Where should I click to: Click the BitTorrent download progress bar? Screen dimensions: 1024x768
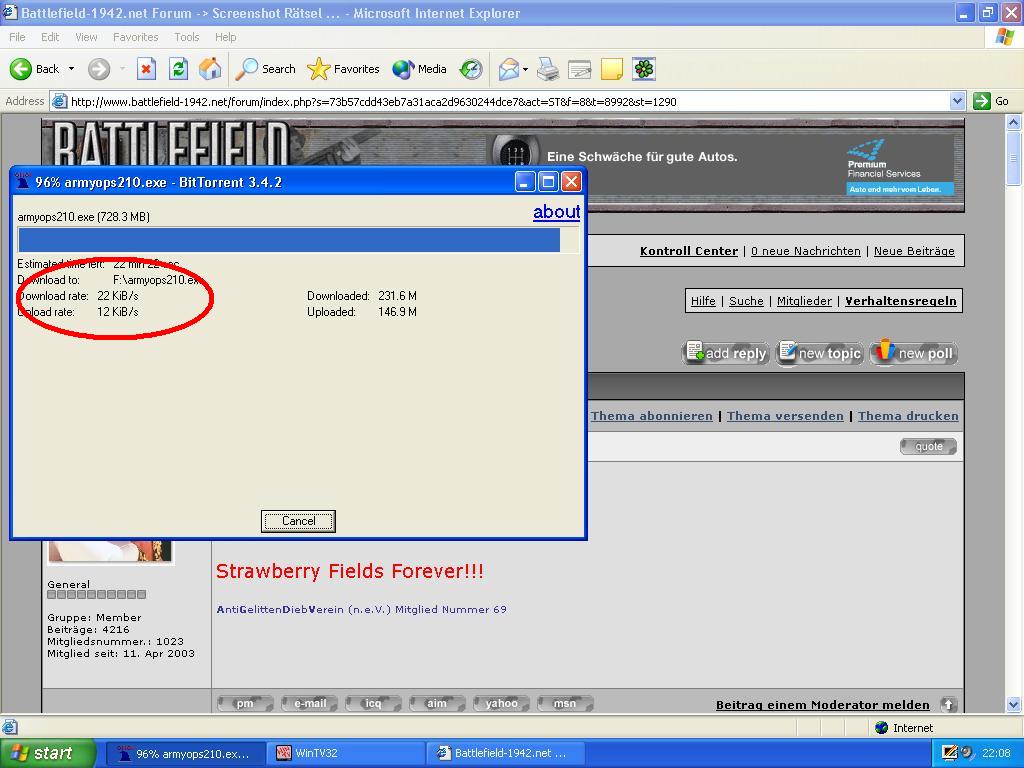click(x=298, y=240)
